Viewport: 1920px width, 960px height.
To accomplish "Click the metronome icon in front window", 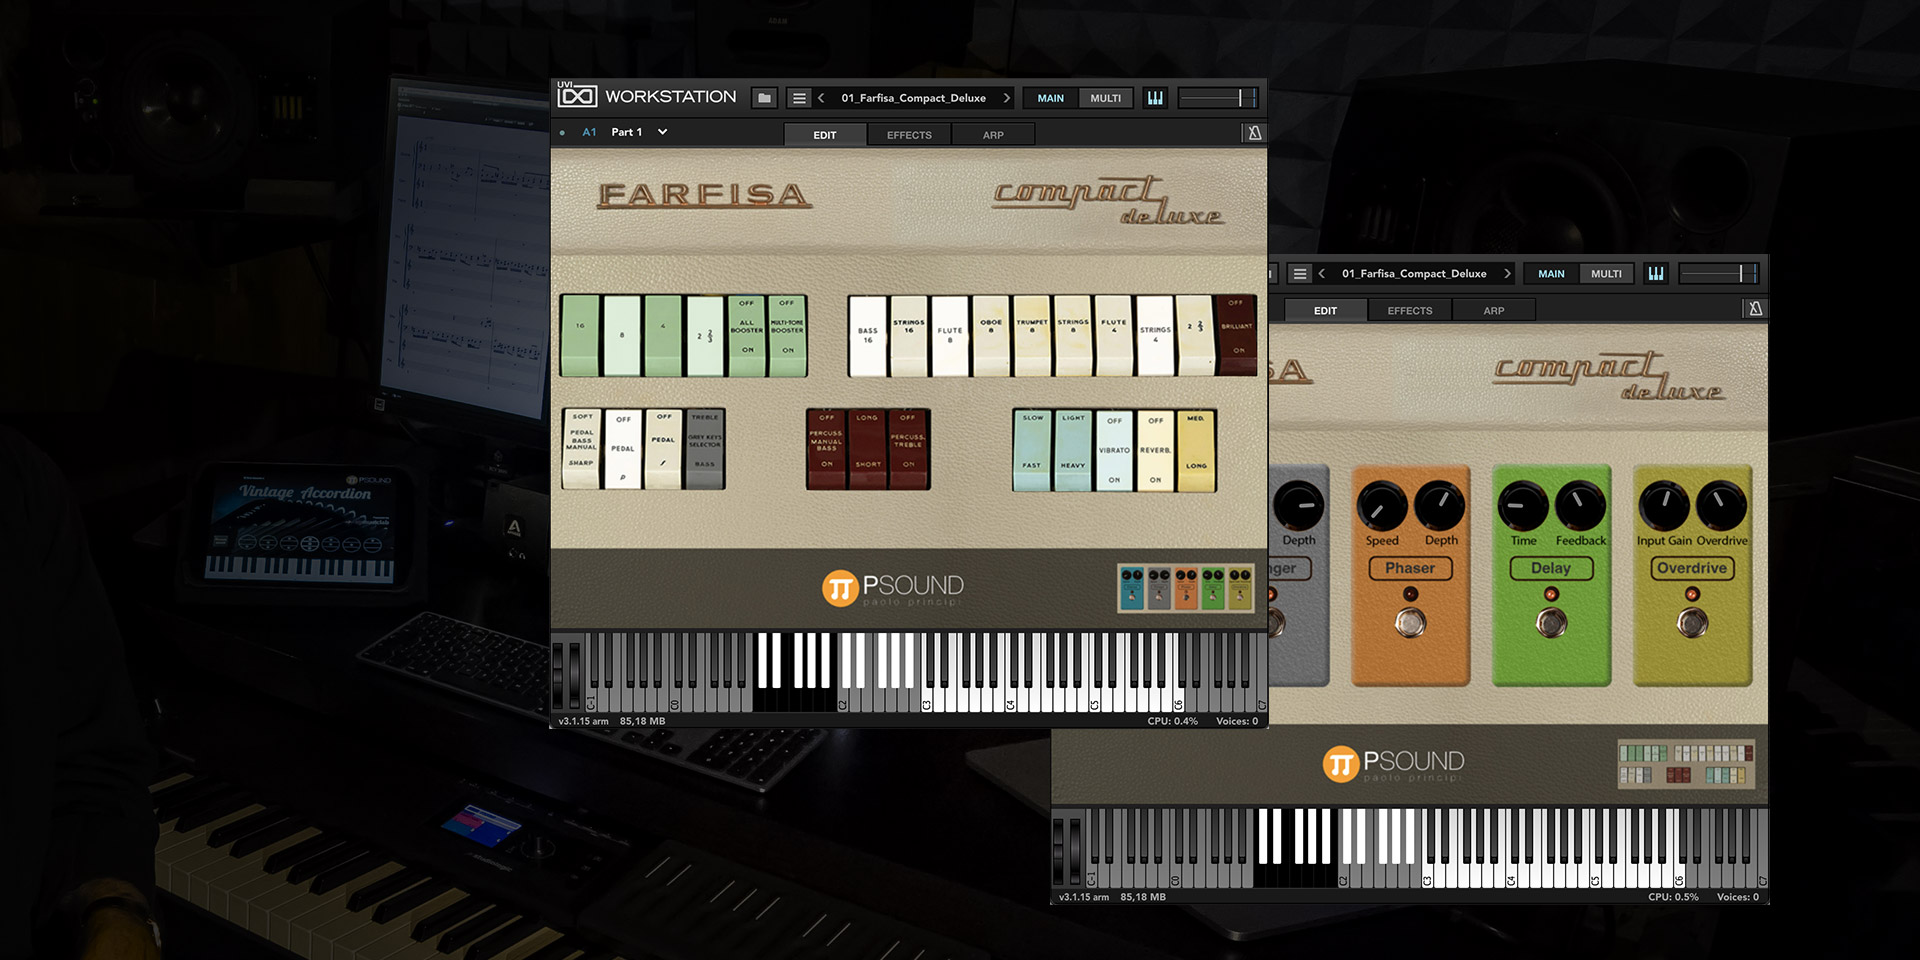I will [x=1254, y=133].
